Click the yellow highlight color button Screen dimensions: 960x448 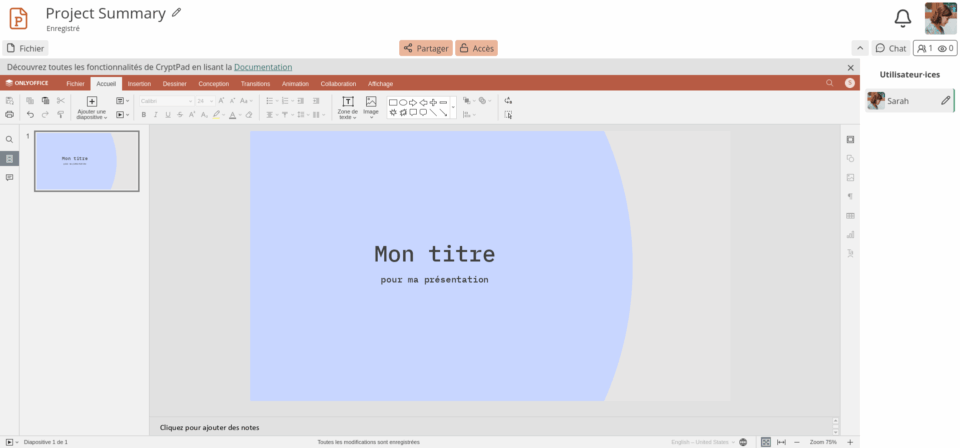(x=216, y=114)
